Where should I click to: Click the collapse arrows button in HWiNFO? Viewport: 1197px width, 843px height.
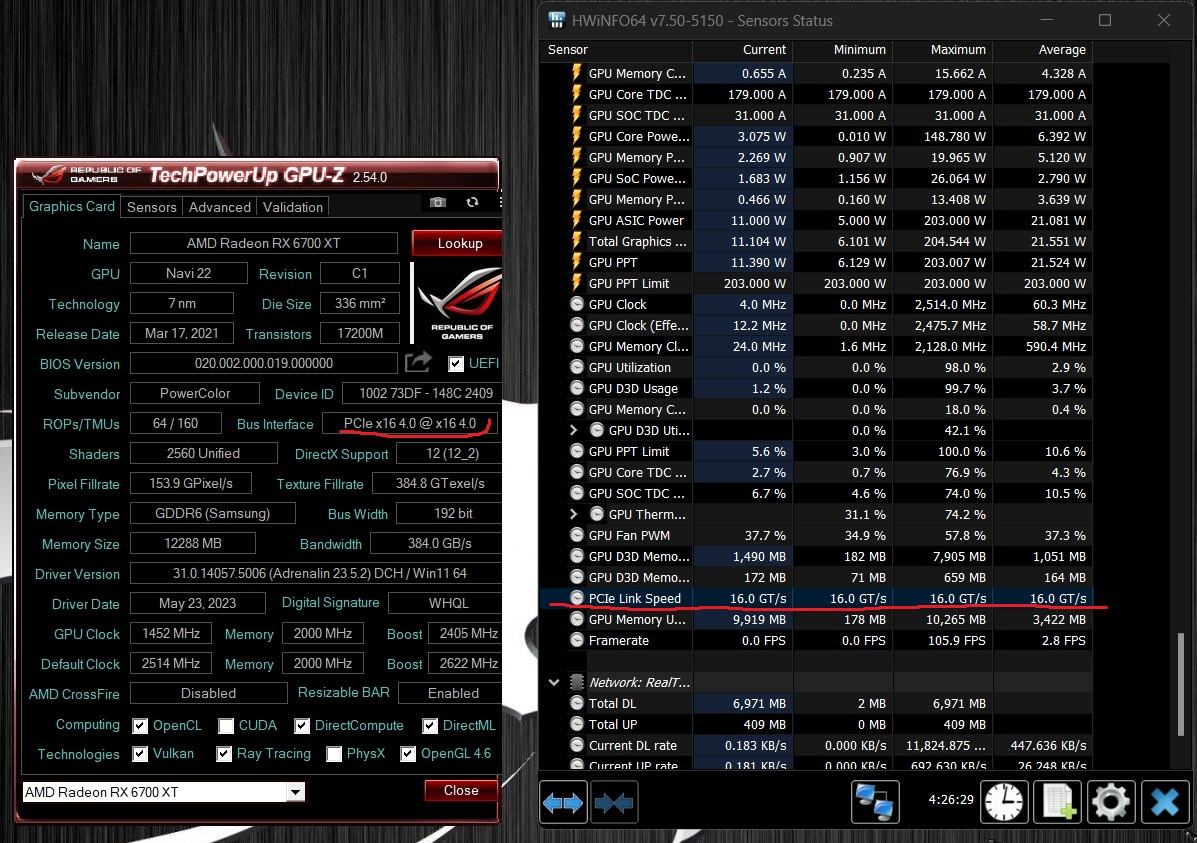point(614,803)
